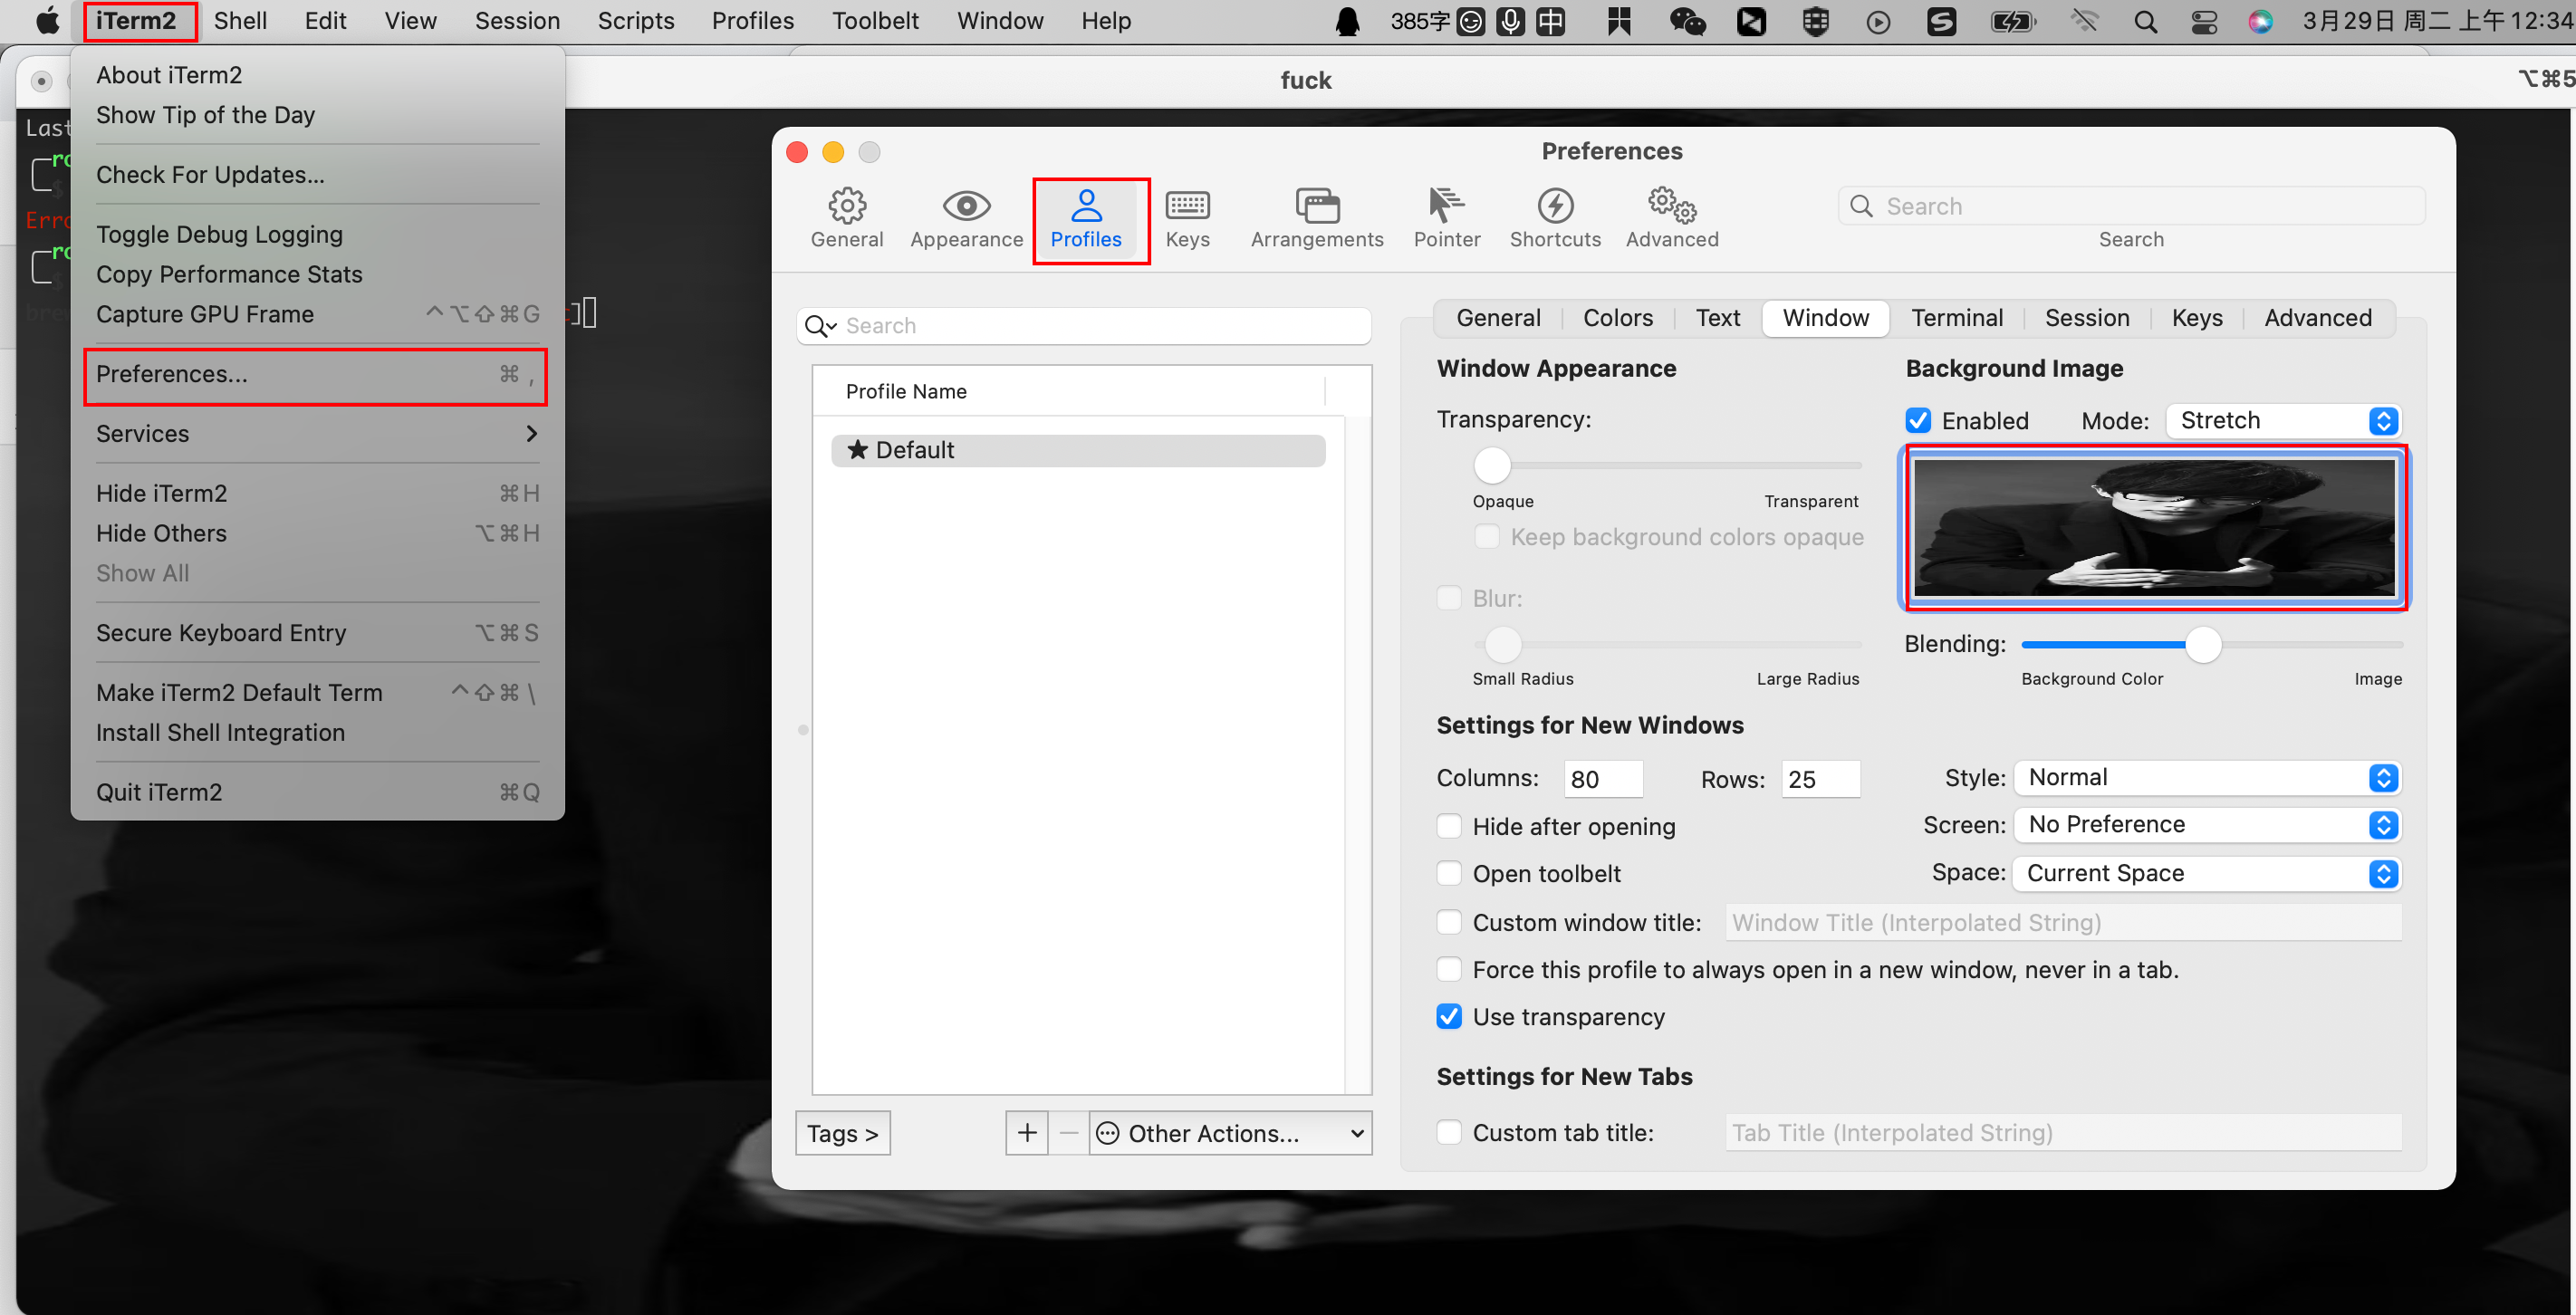Click microphone icon in menu bar
Viewport: 2576px width, 1315px height.
tap(1510, 21)
